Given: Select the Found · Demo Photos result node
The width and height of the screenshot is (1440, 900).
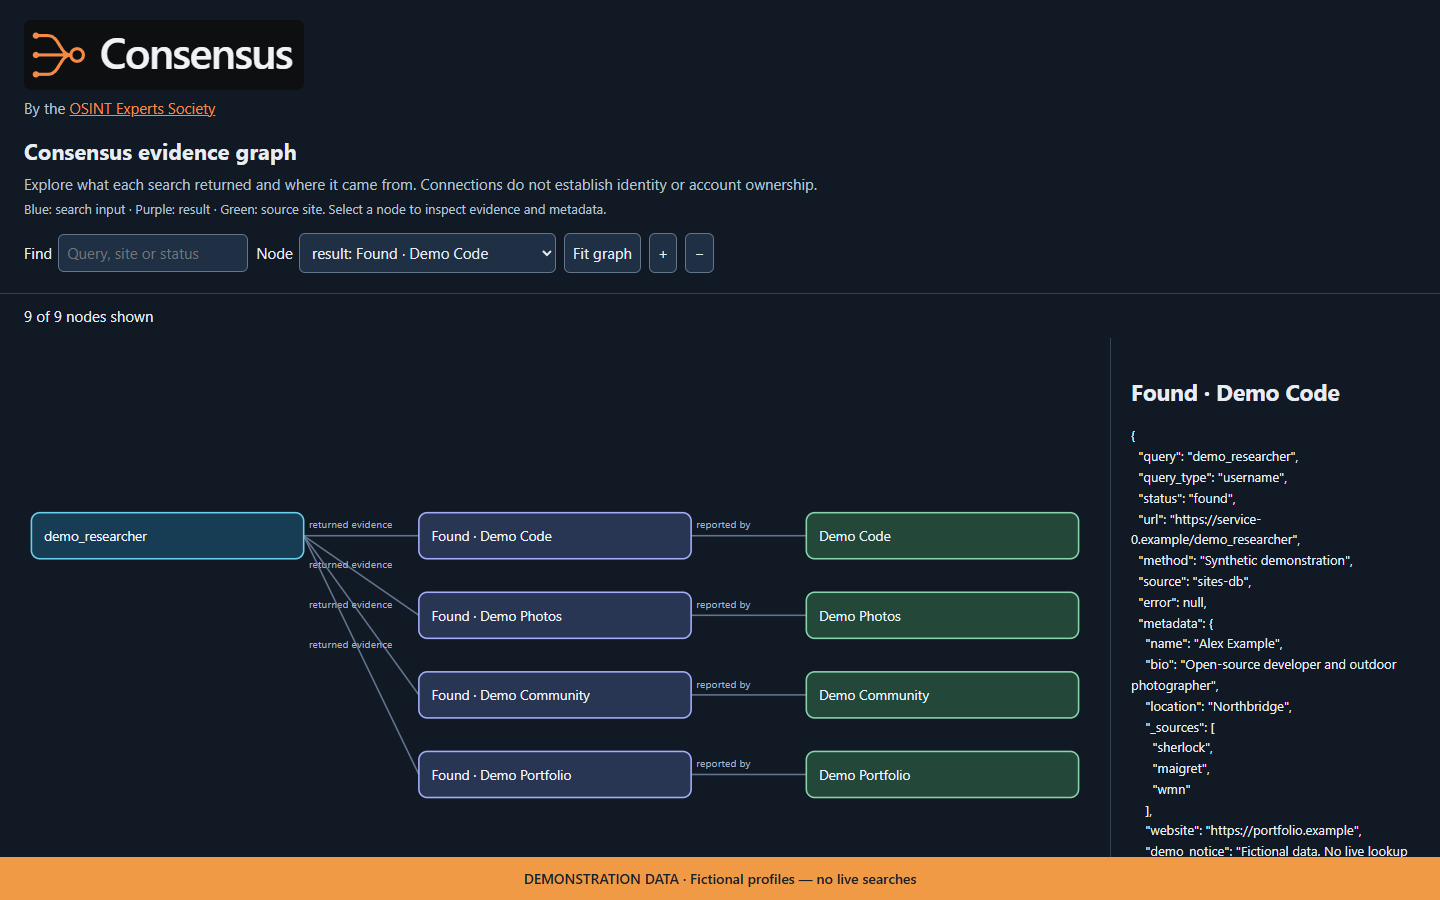Looking at the screenshot, I should tap(555, 616).
